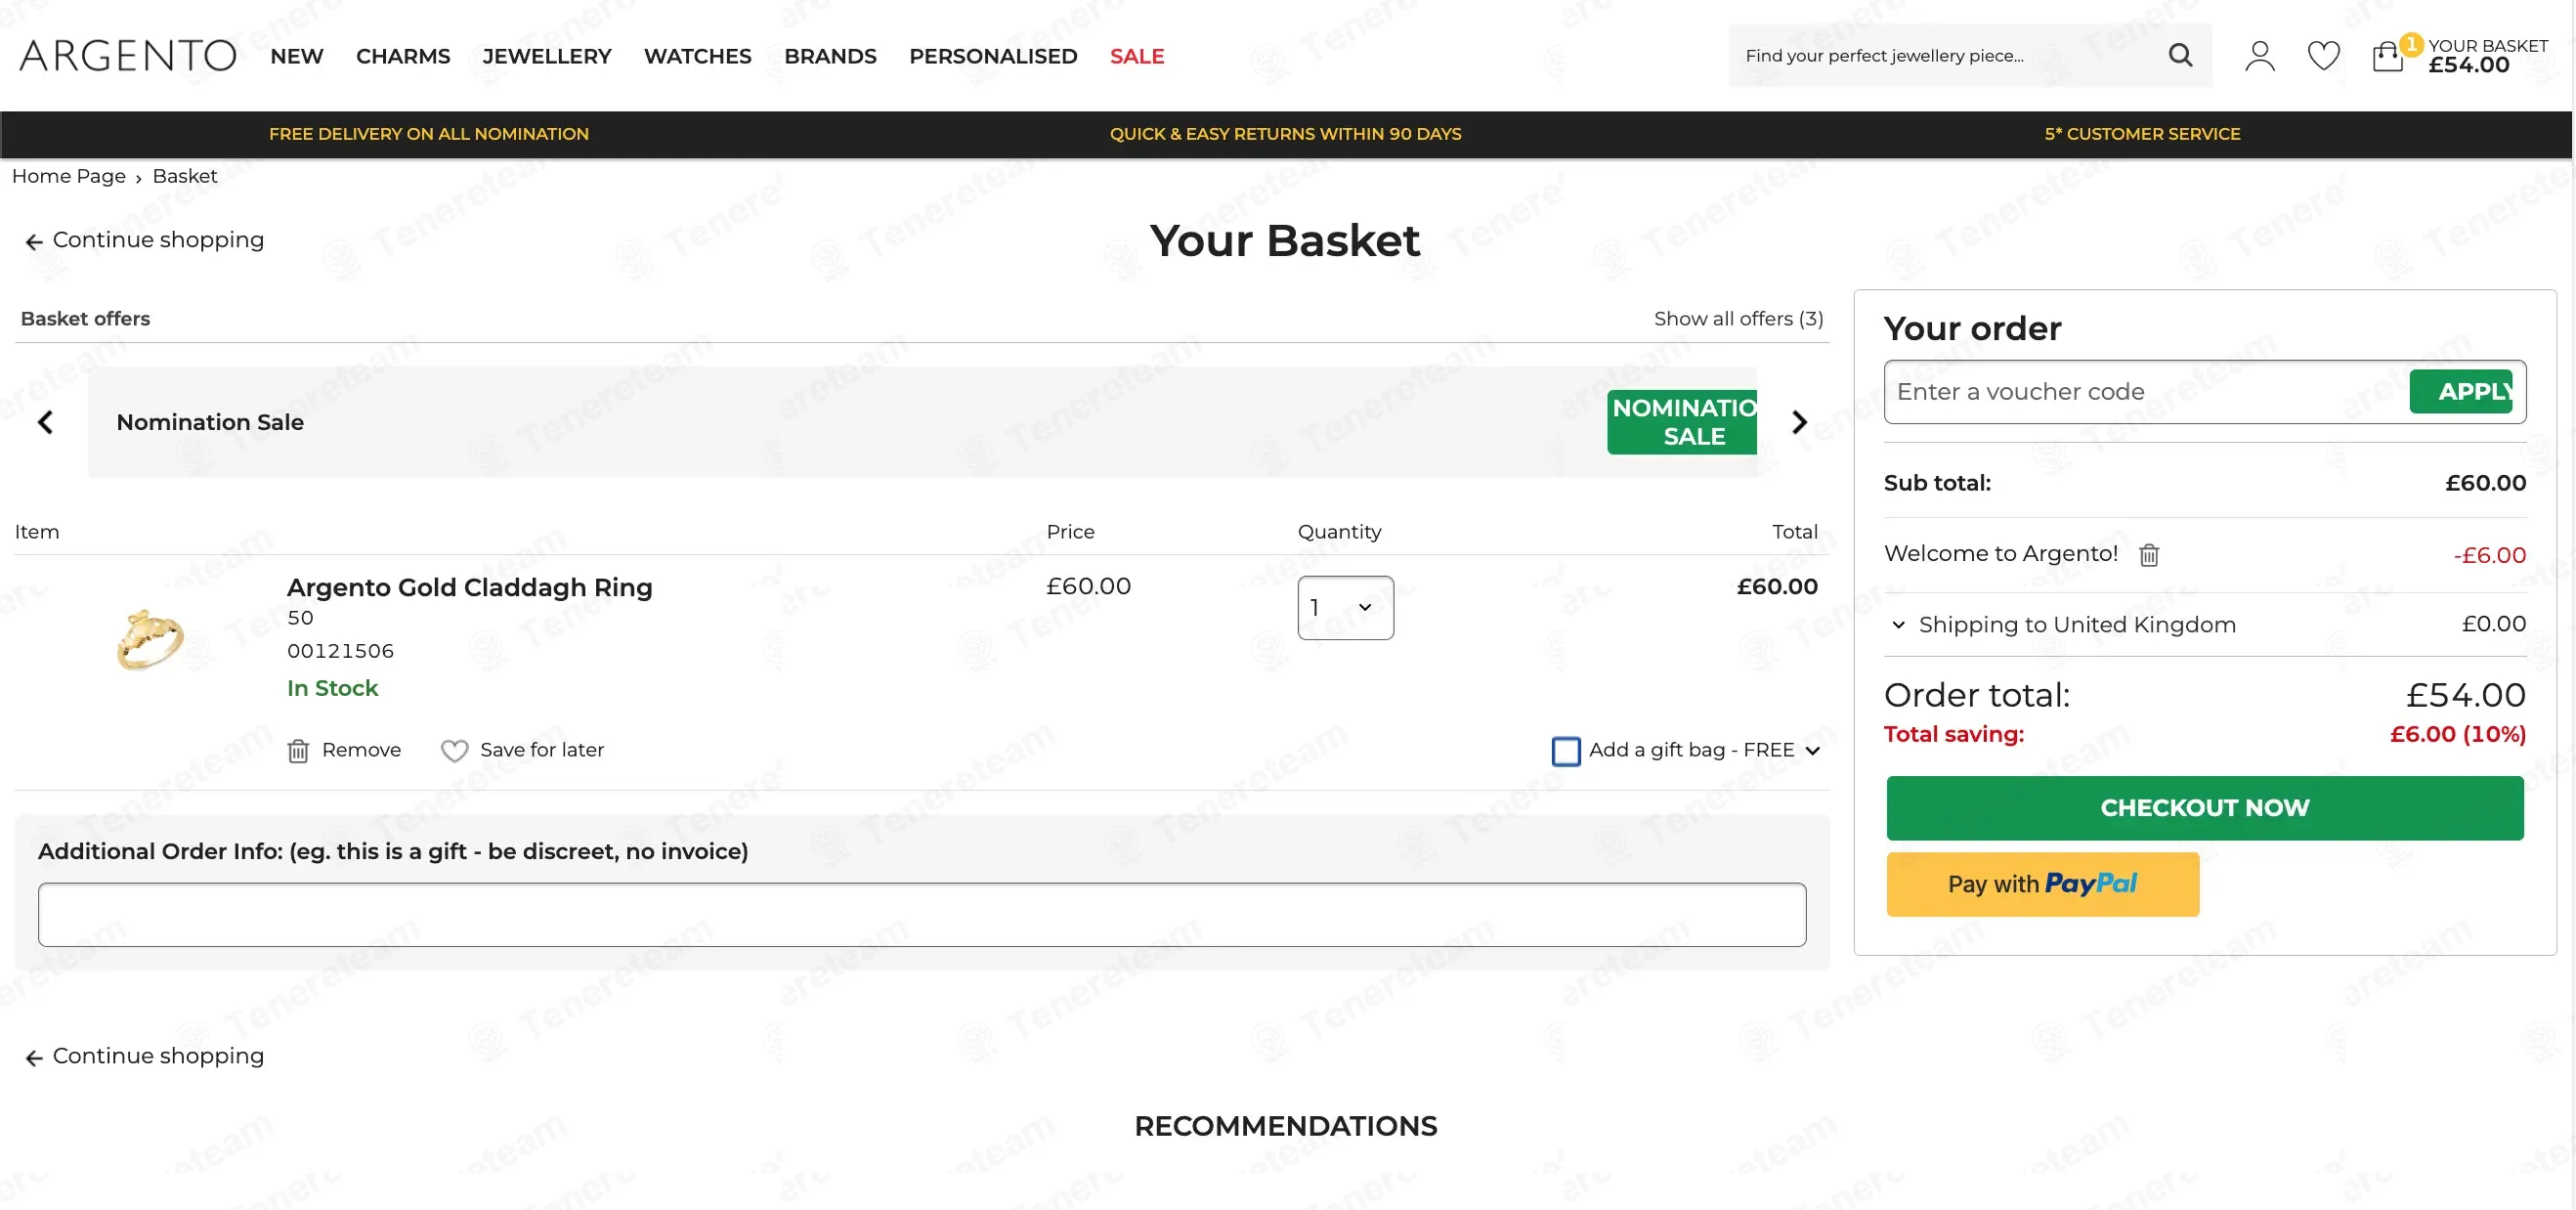Click top Continue shopping link
The image size is (2576, 1210).
[158, 240]
